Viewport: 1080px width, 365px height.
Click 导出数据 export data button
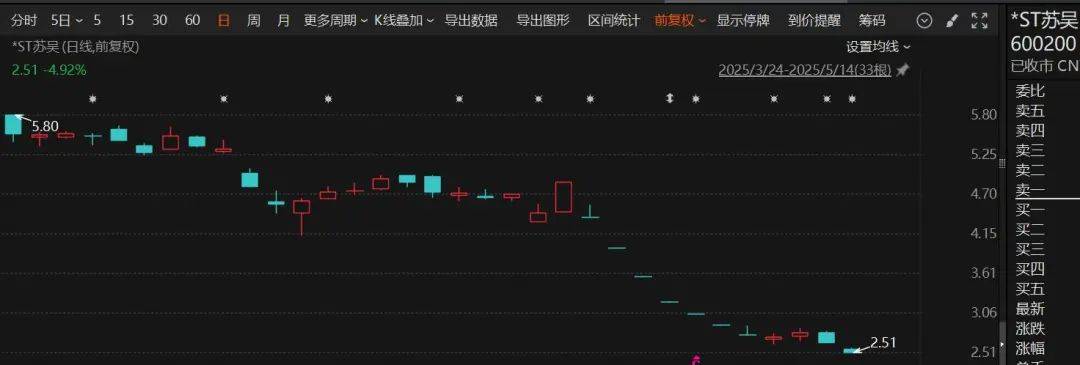(471, 21)
